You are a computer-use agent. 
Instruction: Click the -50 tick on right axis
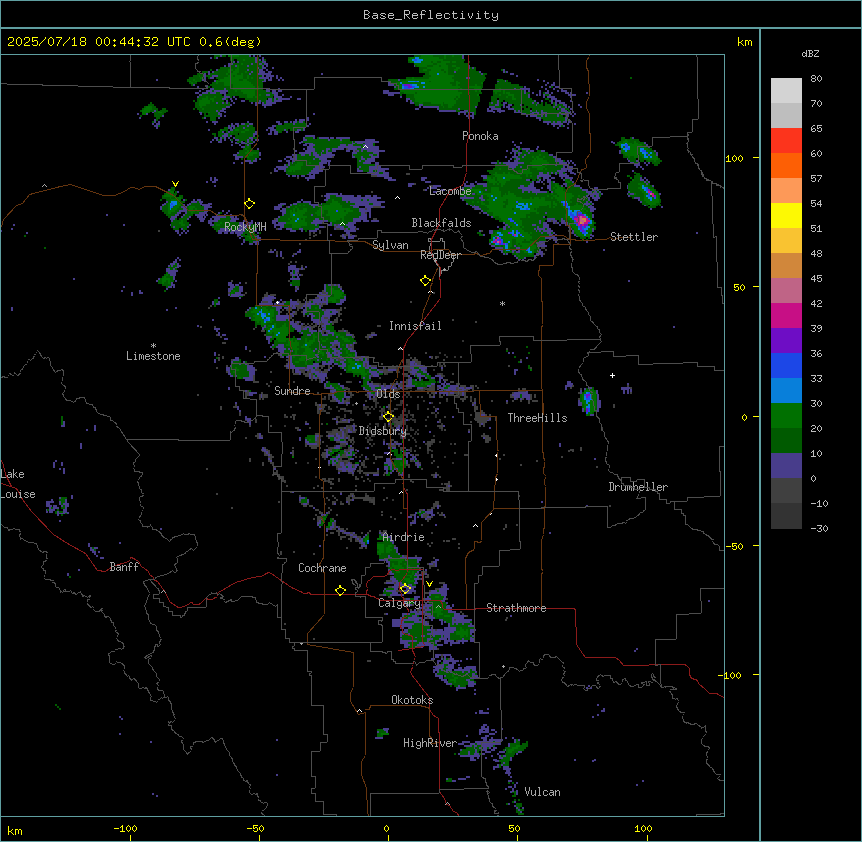tap(734, 546)
